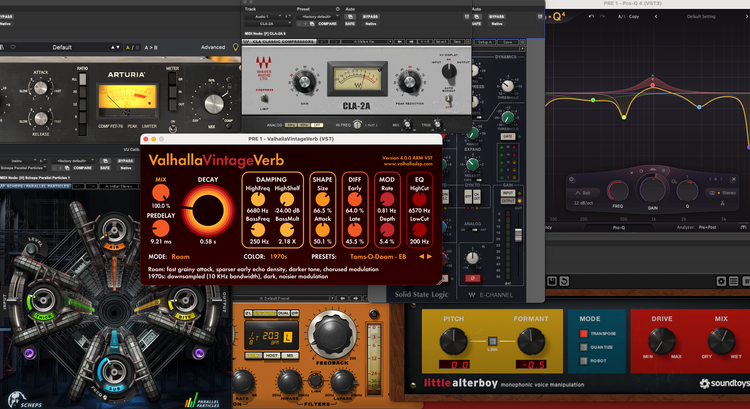Click CLA-2A COMPARE button
Viewport: 750px width, 409px height.
[x=327, y=23]
